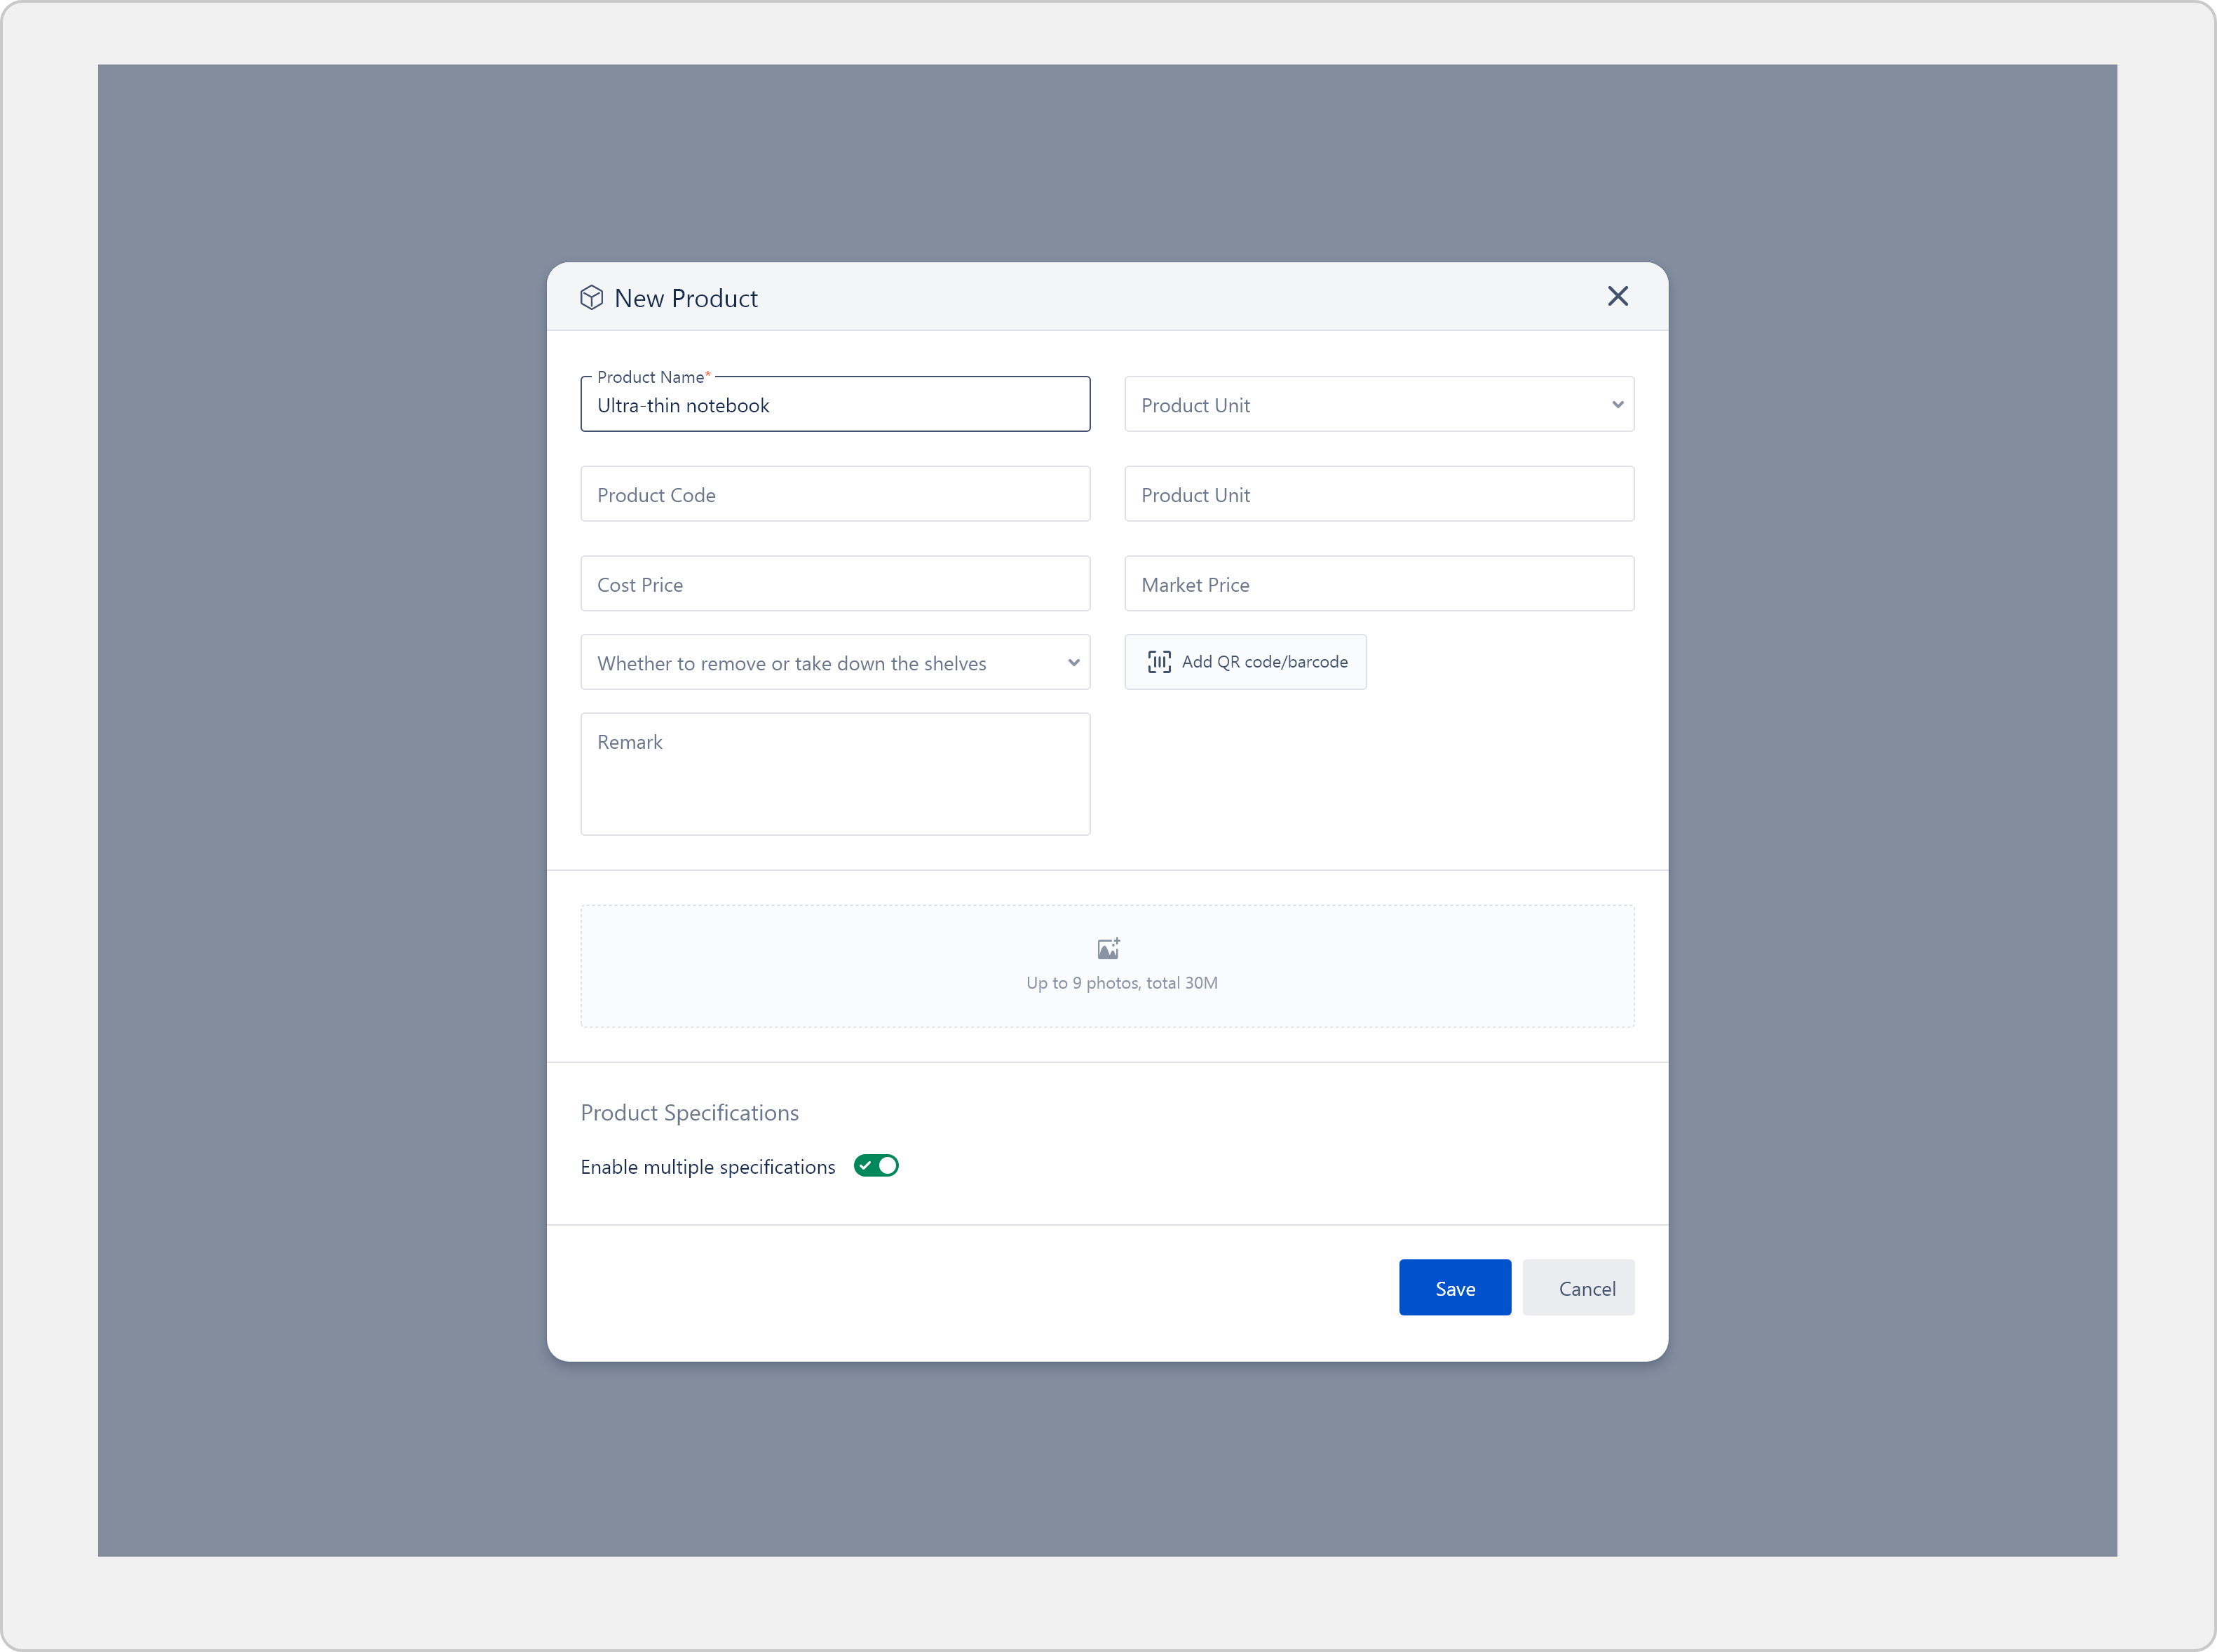Click the 'New Product' dialog title
The image size is (2217, 1652).
click(686, 298)
